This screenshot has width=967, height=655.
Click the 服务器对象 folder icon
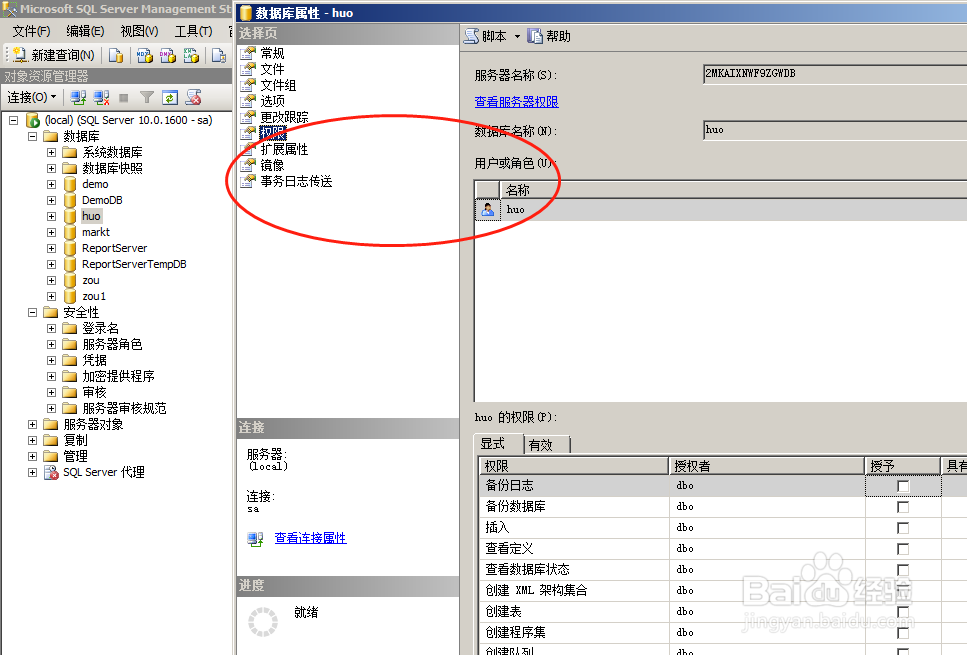(x=51, y=424)
